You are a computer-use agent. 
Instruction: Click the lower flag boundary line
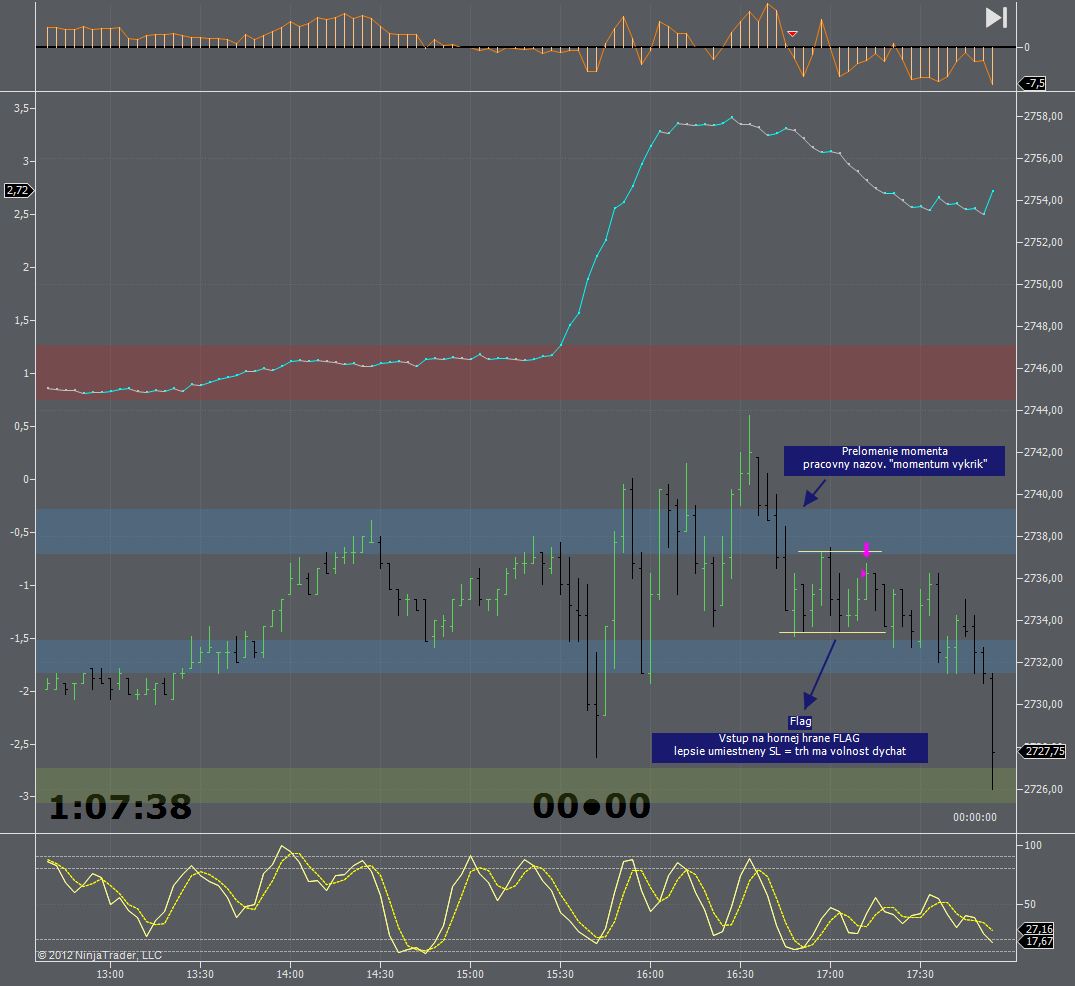point(832,632)
